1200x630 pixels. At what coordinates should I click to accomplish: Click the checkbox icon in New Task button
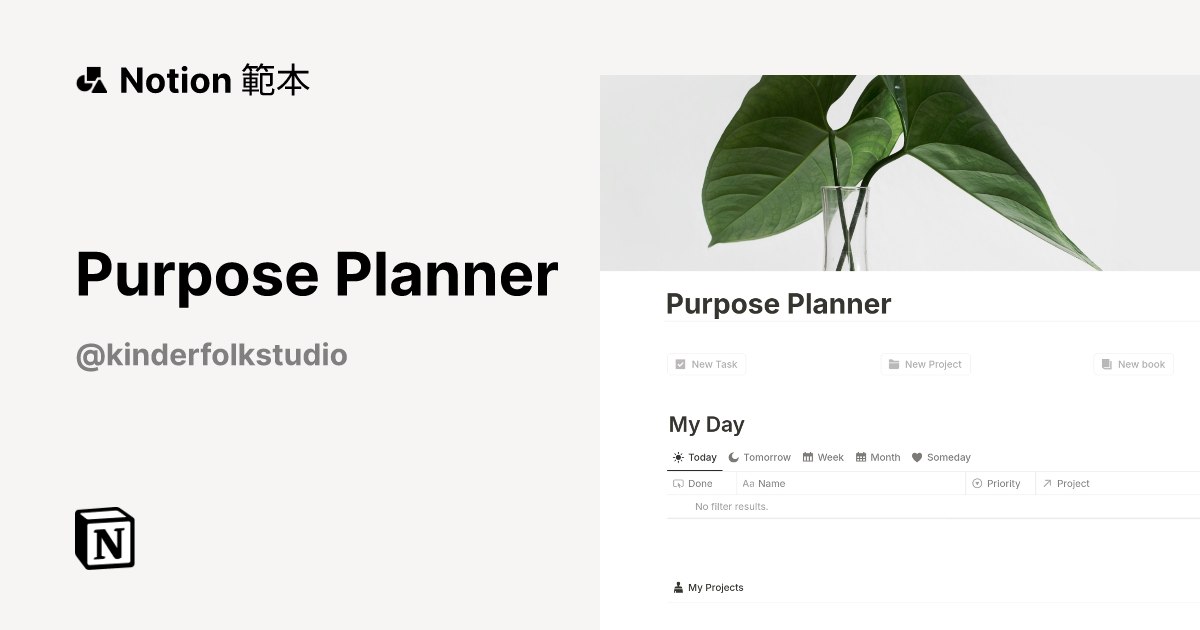click(680, 363)
